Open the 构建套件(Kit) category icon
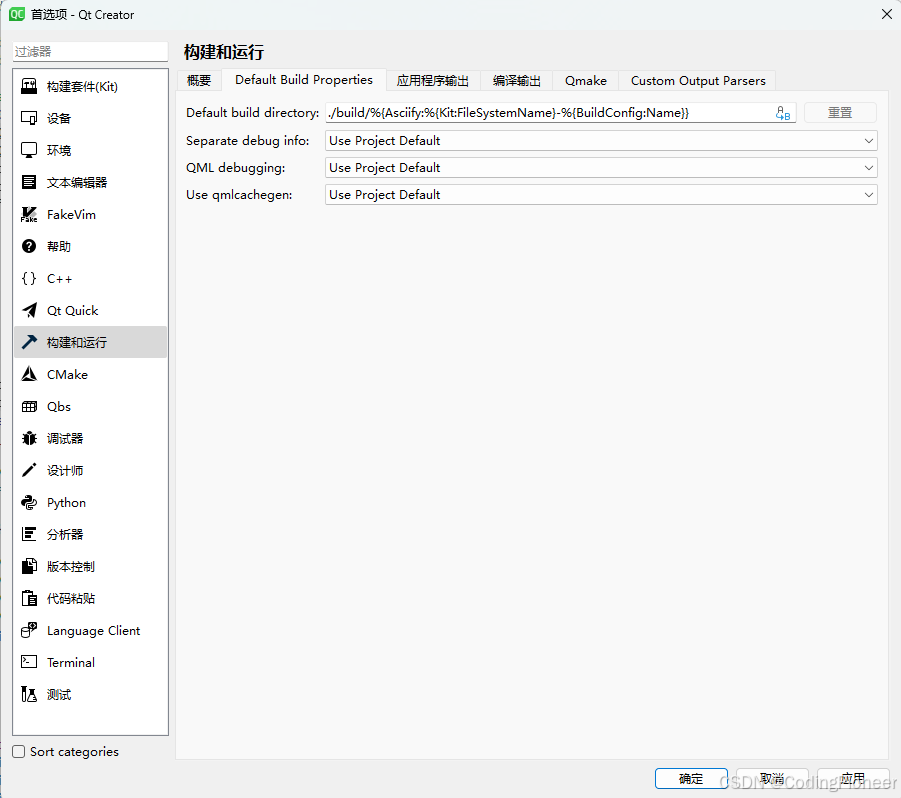 [x=29, y=86]
